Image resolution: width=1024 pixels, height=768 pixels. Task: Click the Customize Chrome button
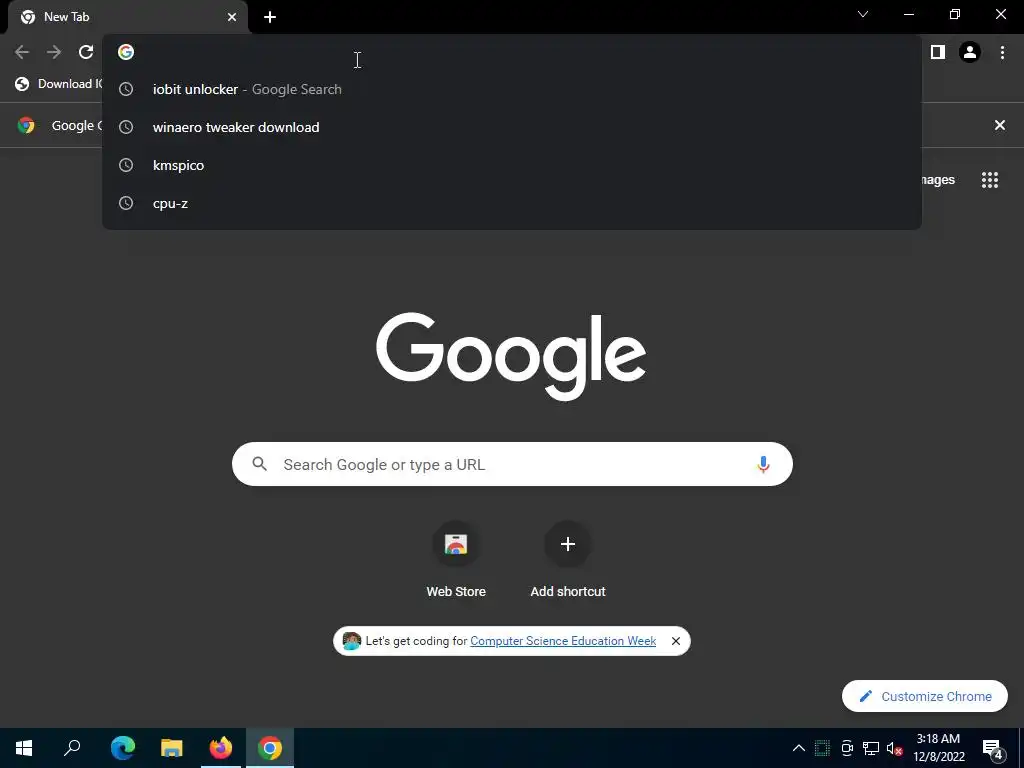(925, 696)
